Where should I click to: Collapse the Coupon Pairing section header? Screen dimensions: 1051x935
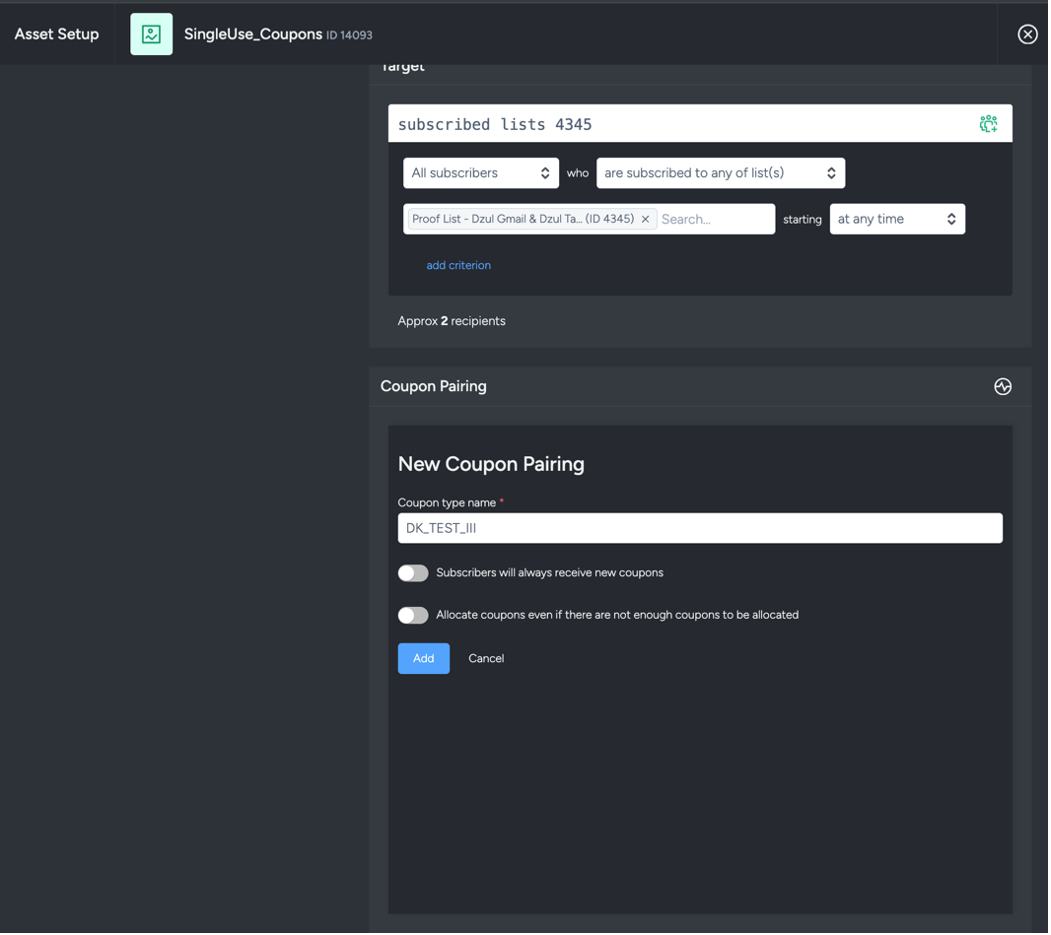click(x=433, y=386)
